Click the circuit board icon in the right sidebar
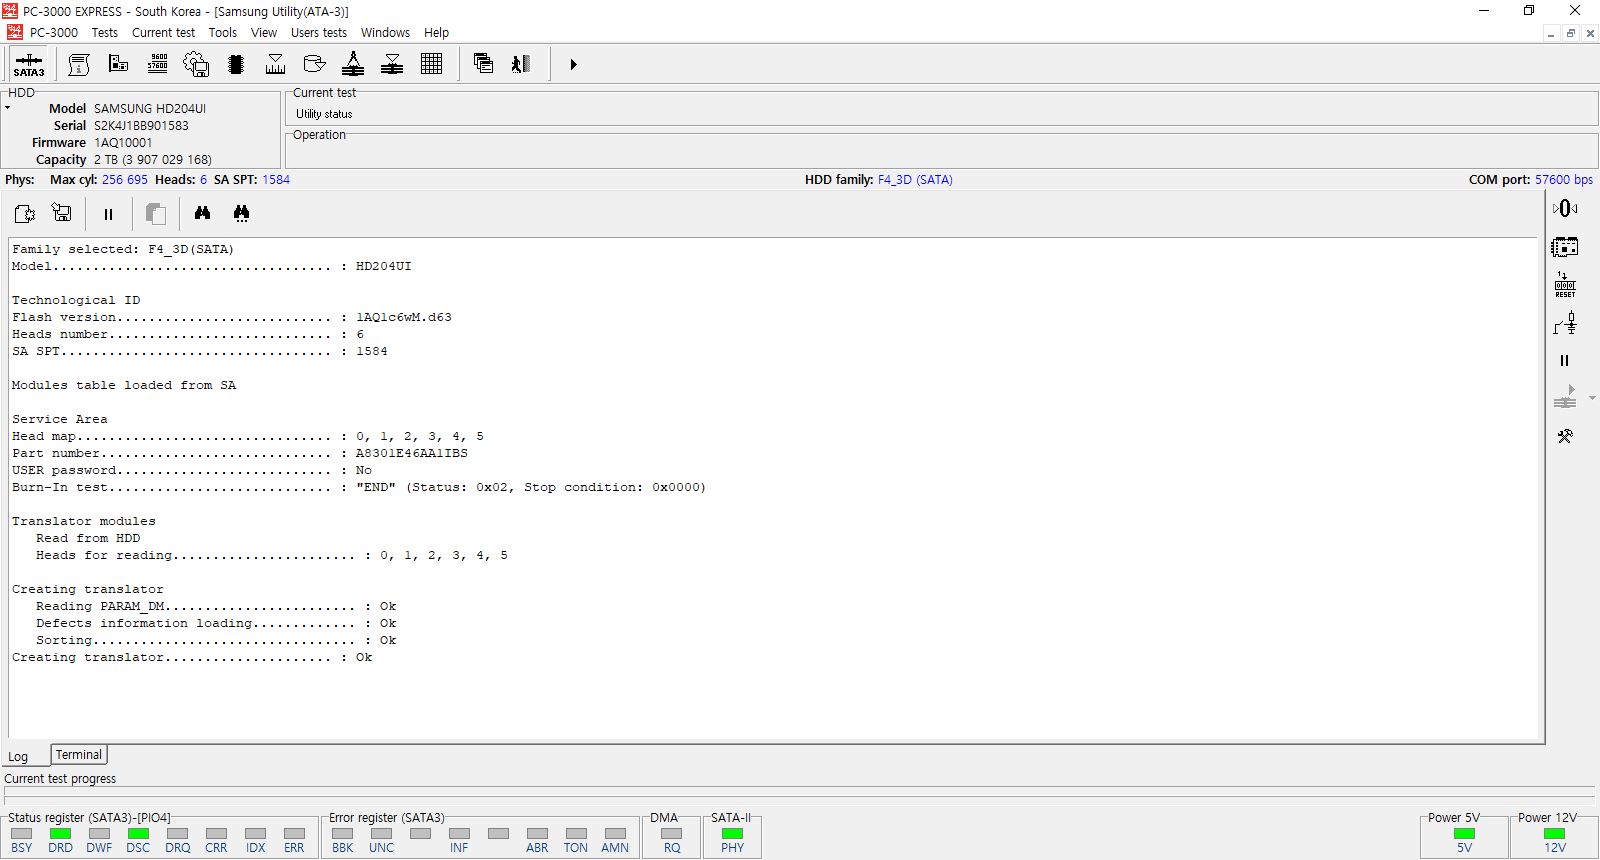 1565,246
